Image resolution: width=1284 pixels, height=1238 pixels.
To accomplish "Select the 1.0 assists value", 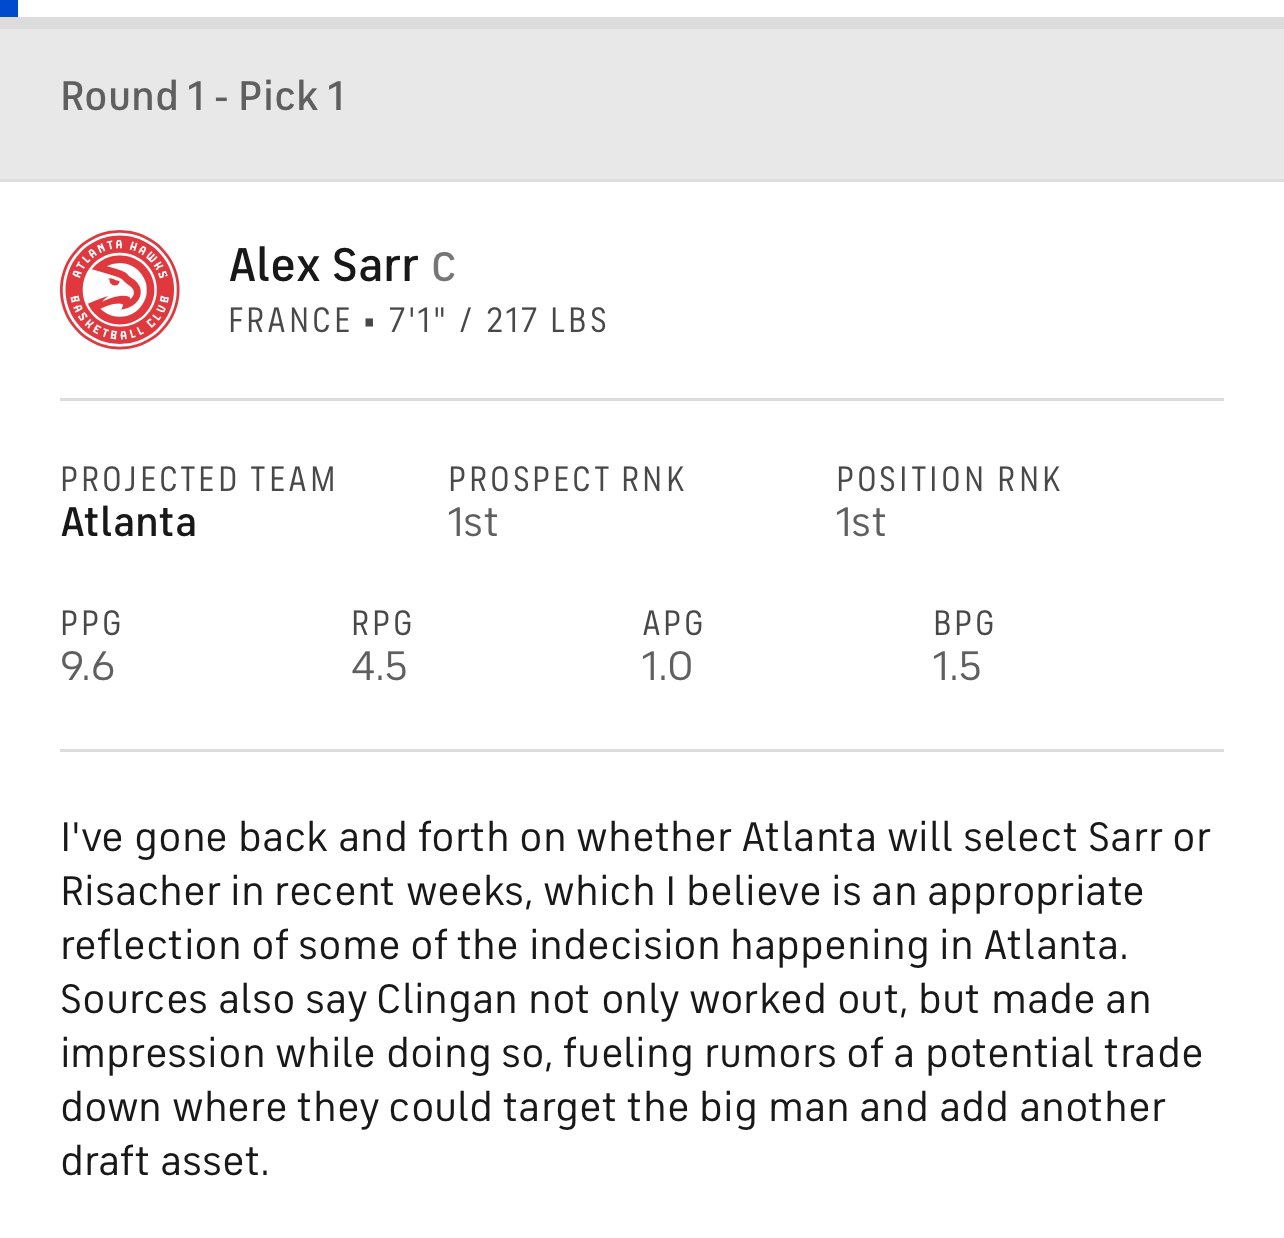I will [x=667, y=667].
